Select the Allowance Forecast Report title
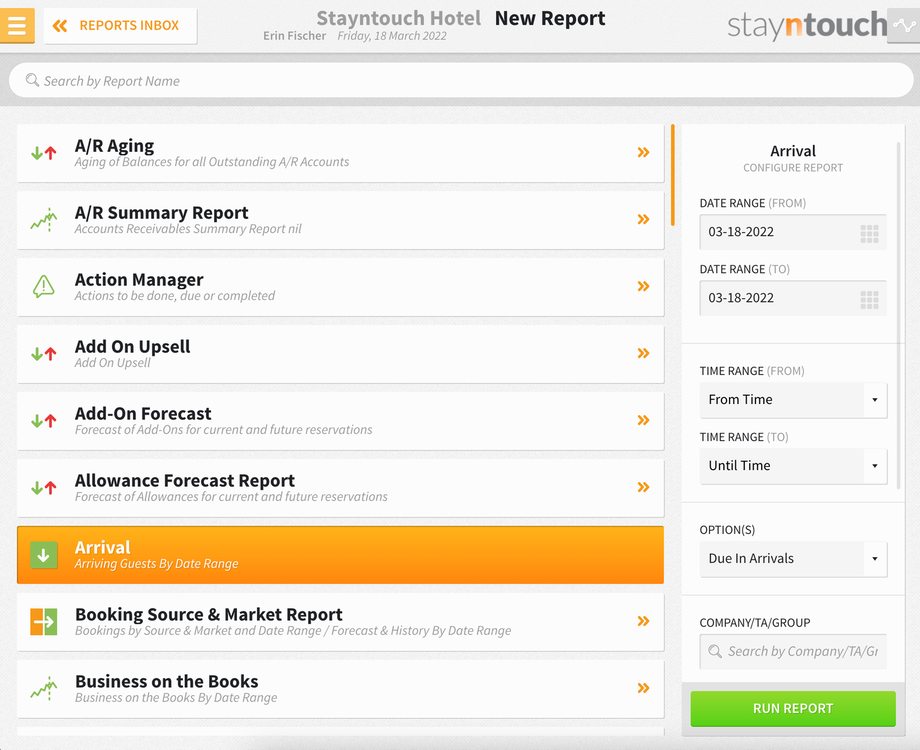Viewport: 920px width, 750px height. tap(185, 480)
